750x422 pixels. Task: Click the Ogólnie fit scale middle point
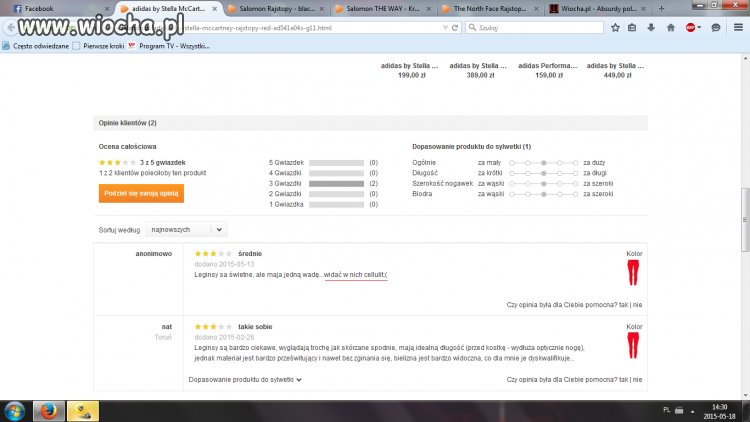(544, 163)
